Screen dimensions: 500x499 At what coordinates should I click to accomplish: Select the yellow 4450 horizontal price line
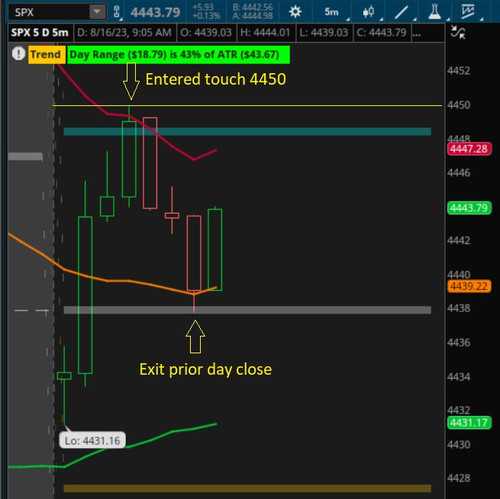[247, 106]
